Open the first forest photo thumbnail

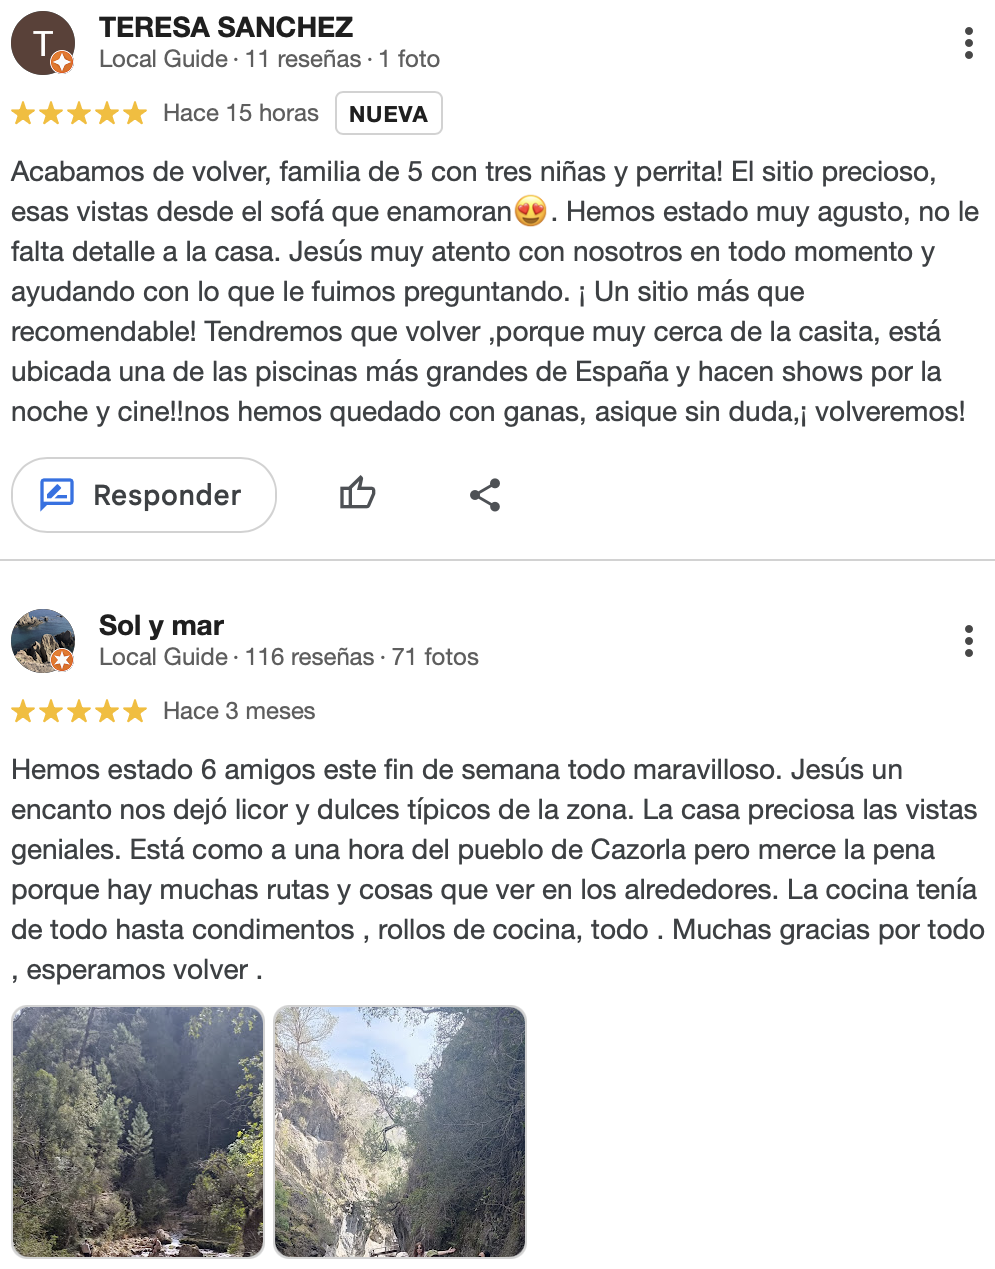[x=138, y=1132]
